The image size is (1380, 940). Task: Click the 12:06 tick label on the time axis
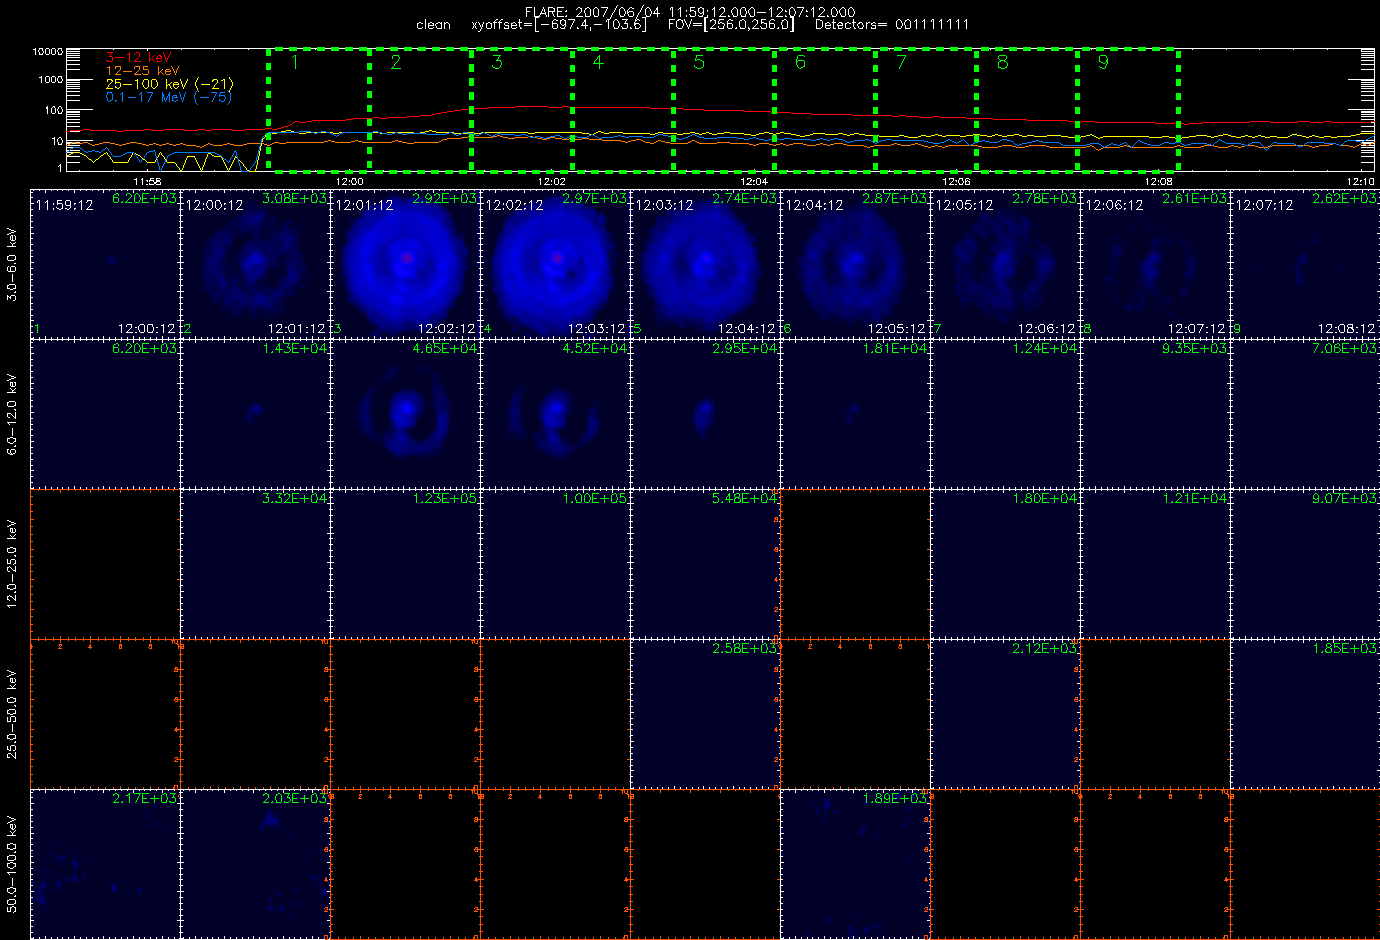pyautogui.click(x=956, y=181)
